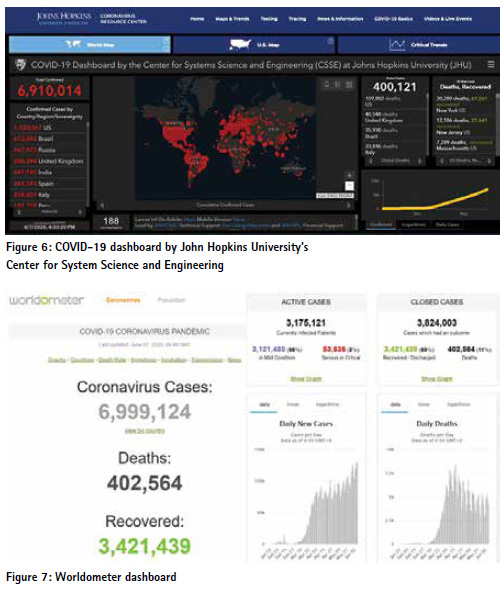
Task: Click the line-chart icon on Critical Trends tab
Action: click(397, 45)
